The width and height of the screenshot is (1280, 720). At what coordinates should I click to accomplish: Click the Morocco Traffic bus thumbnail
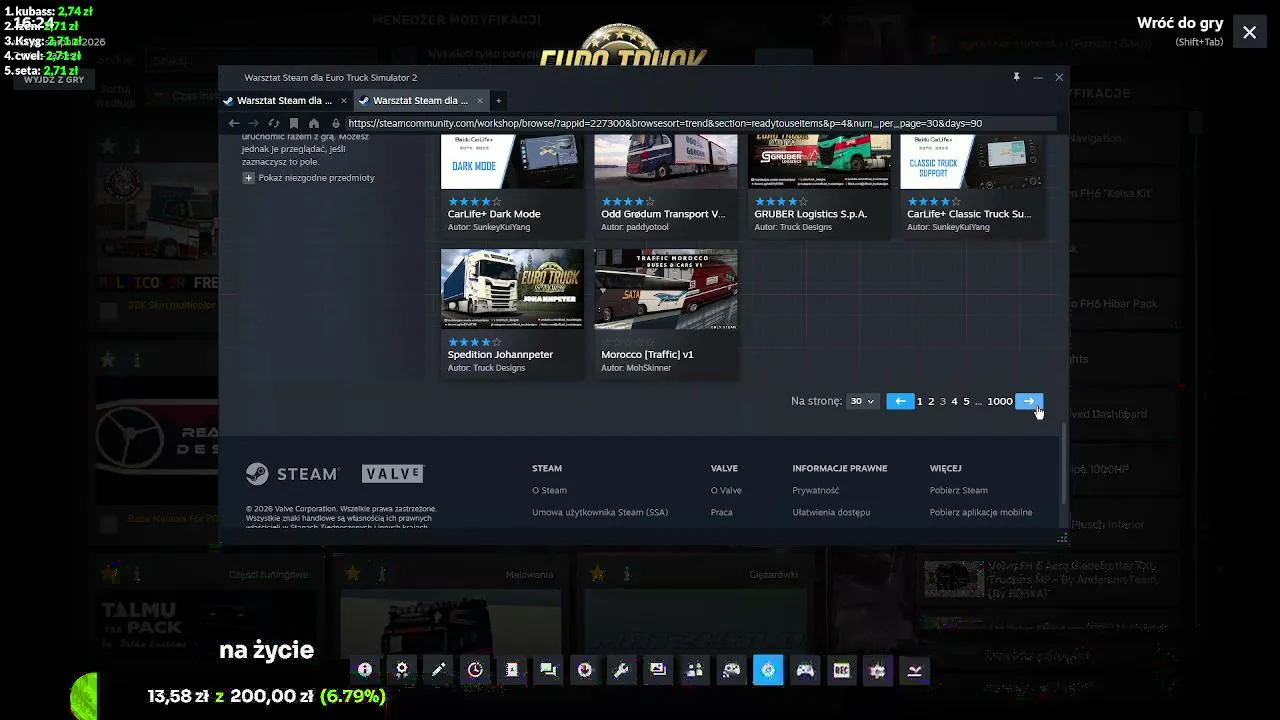tap(666, 289)
